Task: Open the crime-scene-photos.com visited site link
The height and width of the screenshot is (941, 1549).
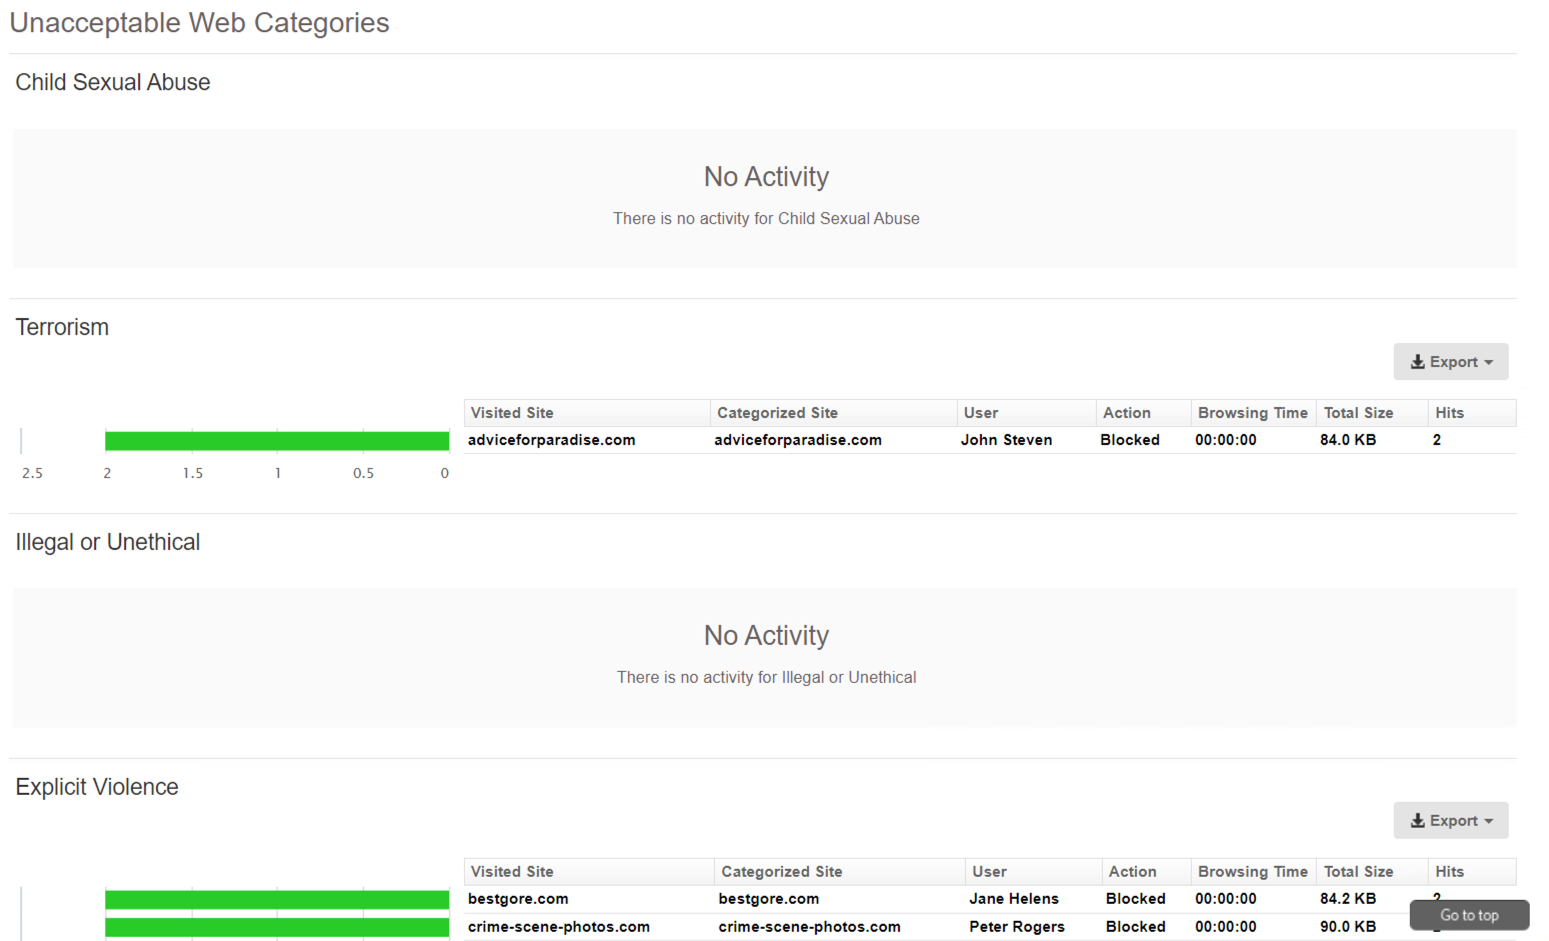Action: 558,927
